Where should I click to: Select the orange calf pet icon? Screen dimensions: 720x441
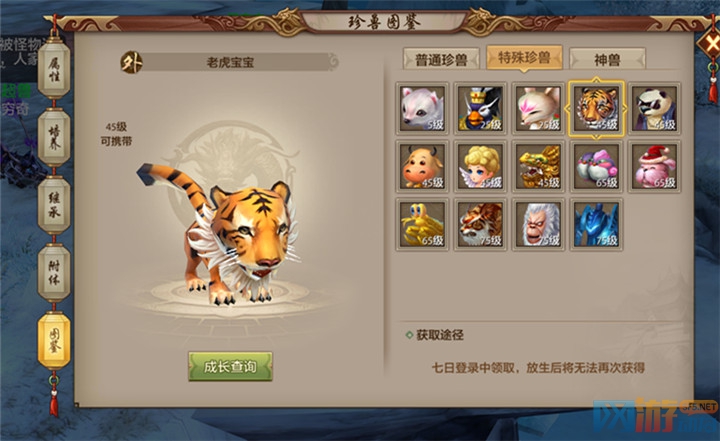[422, 167]
